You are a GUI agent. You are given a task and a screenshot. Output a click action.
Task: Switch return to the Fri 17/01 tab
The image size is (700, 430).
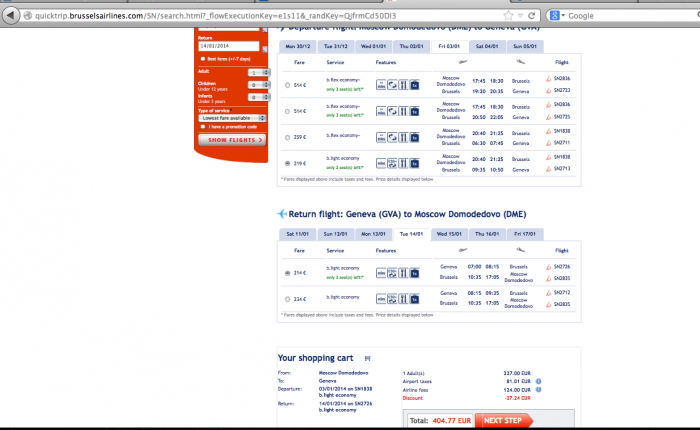(x=525, y=234)
